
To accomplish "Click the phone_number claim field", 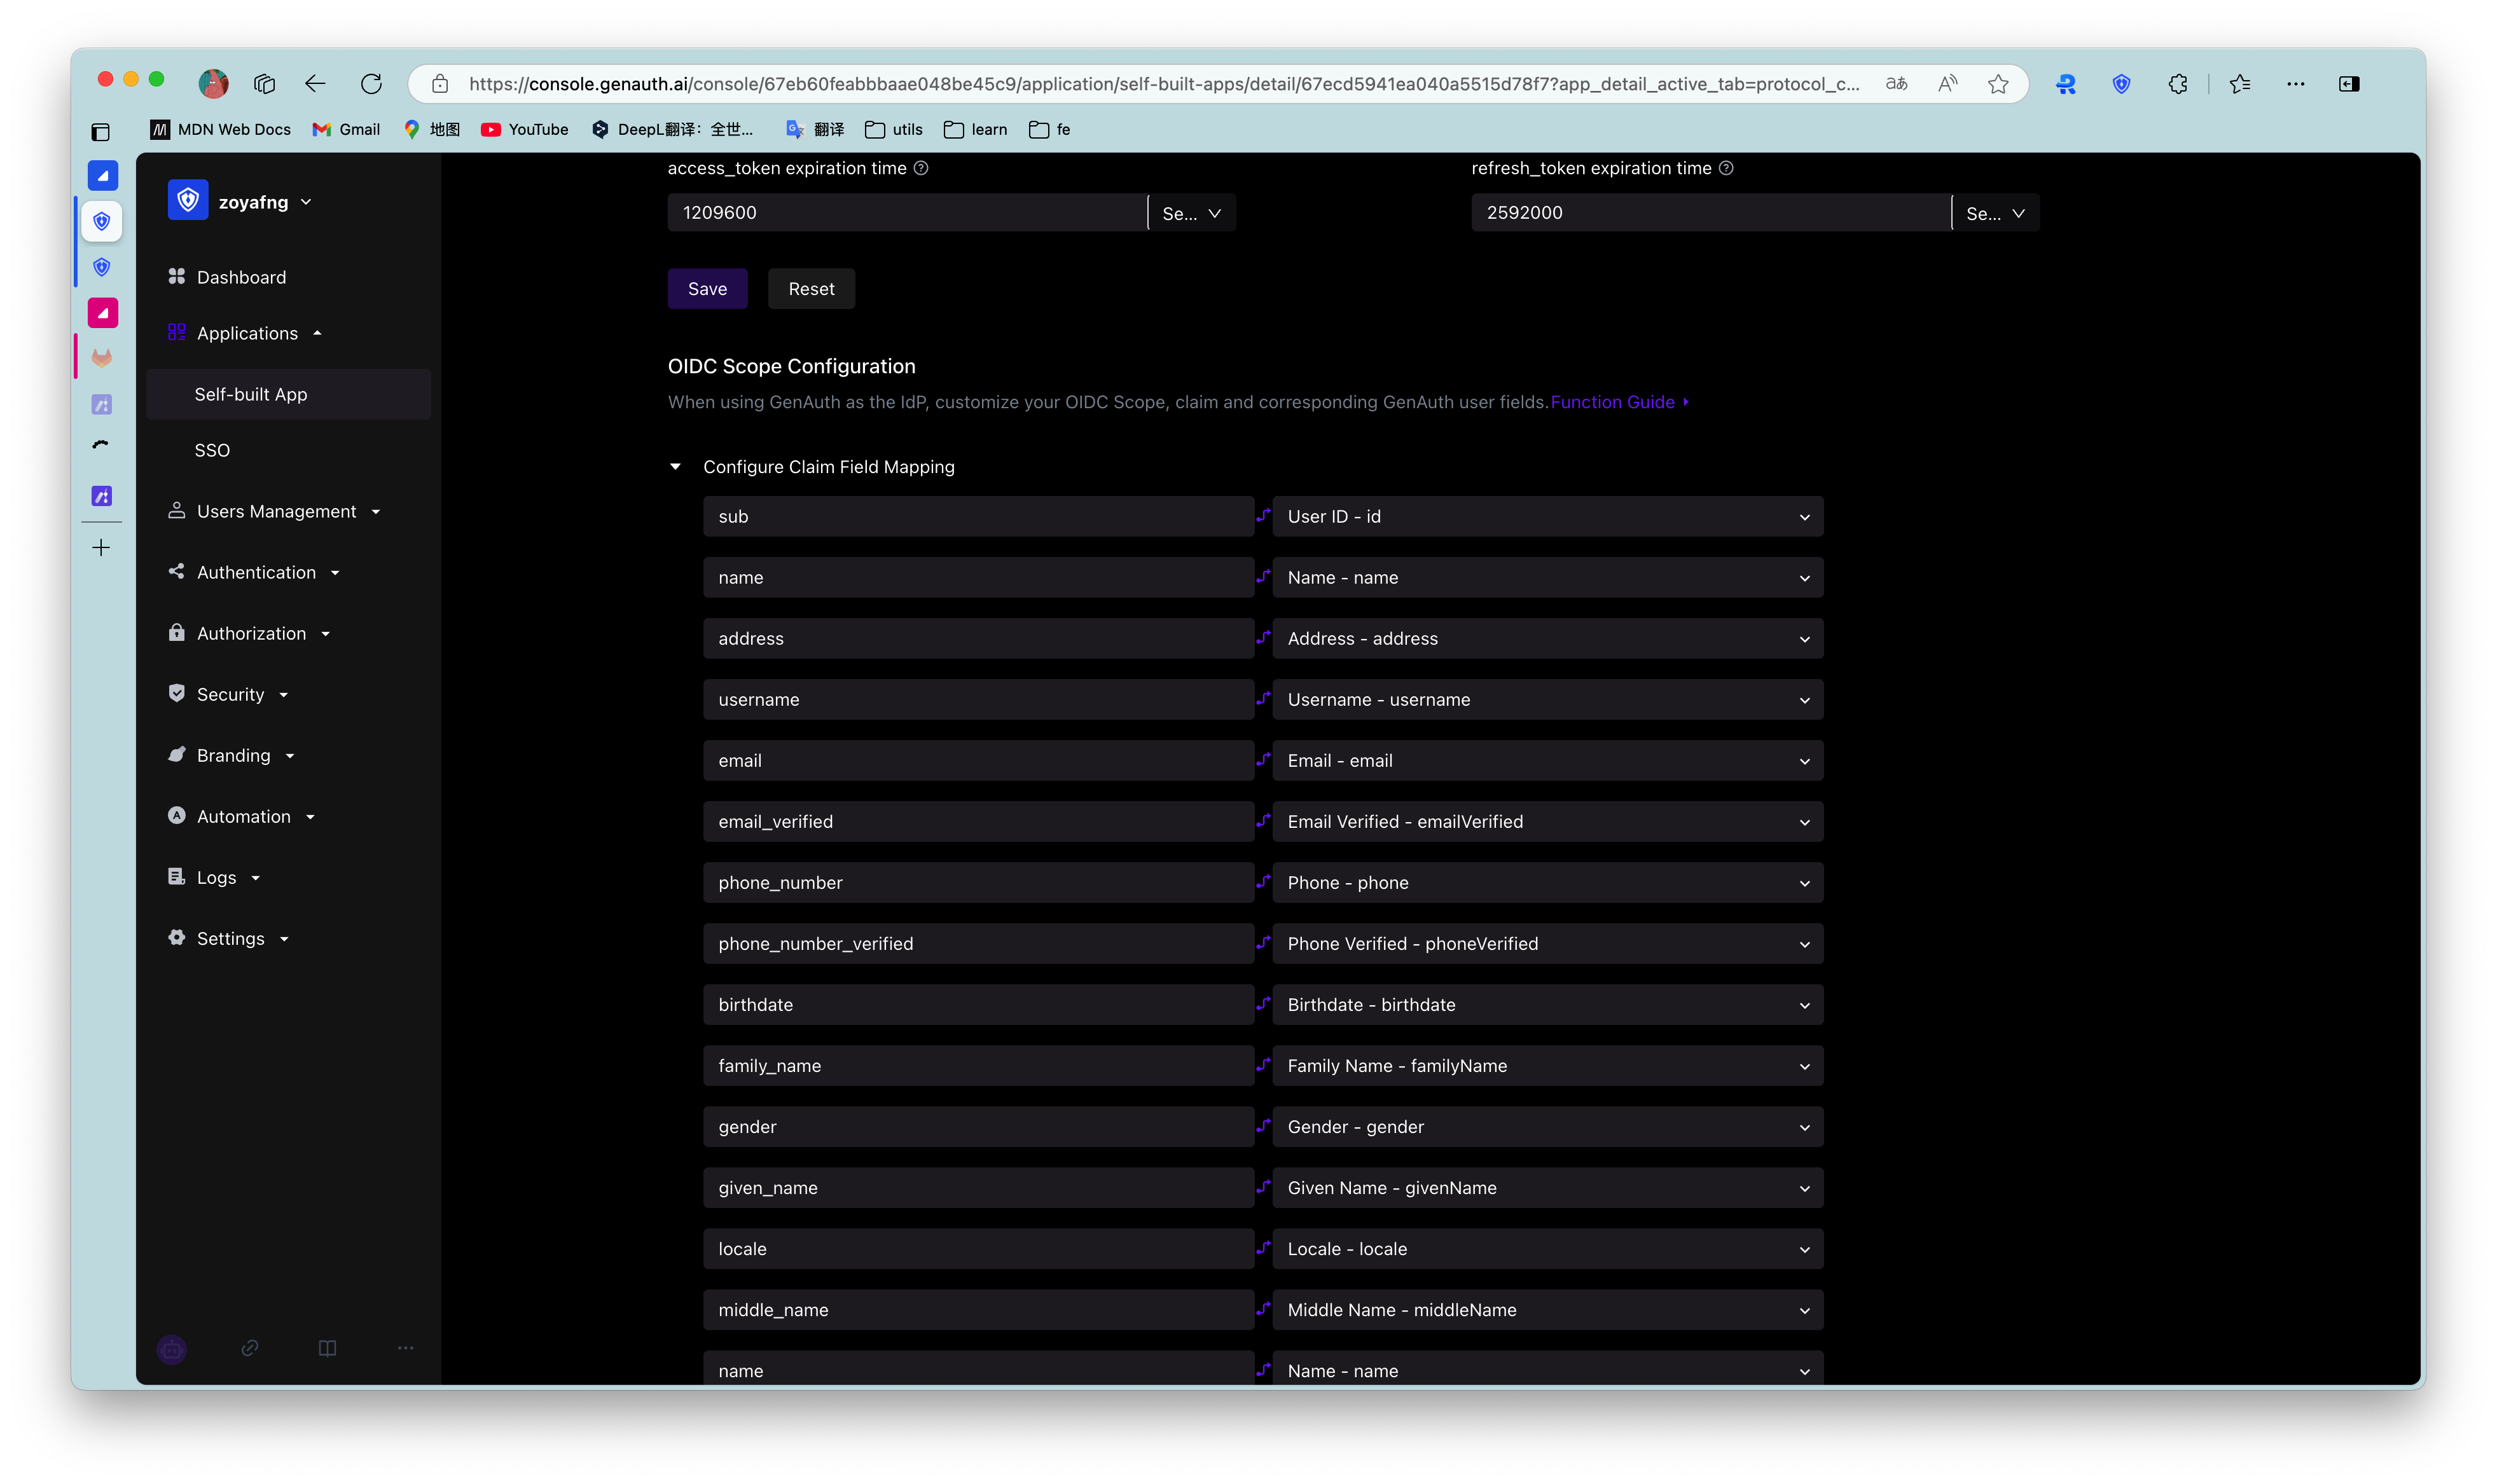I will 978,883.
